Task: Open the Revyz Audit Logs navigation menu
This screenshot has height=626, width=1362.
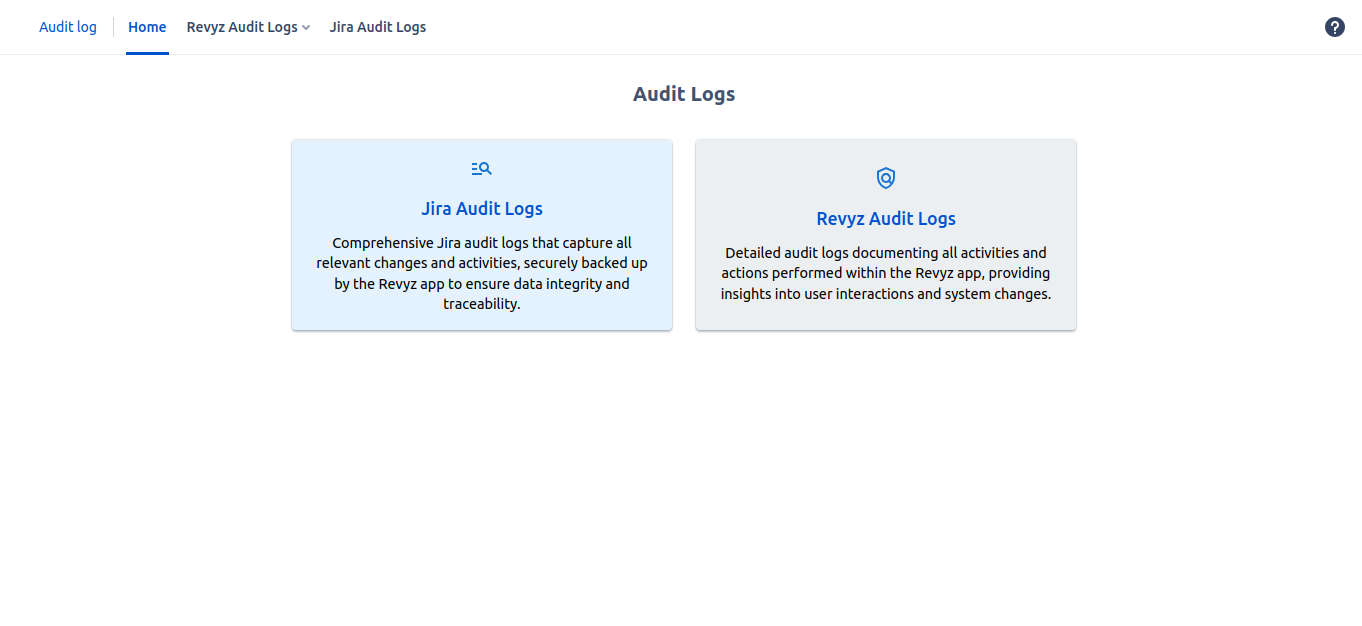Action: coord(242,27)
